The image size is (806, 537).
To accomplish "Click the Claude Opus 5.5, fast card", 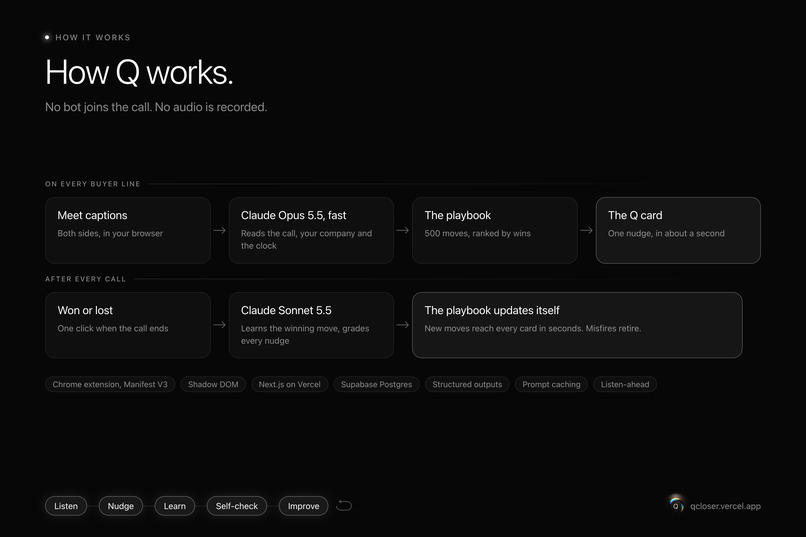I will (x=311, y=230).
